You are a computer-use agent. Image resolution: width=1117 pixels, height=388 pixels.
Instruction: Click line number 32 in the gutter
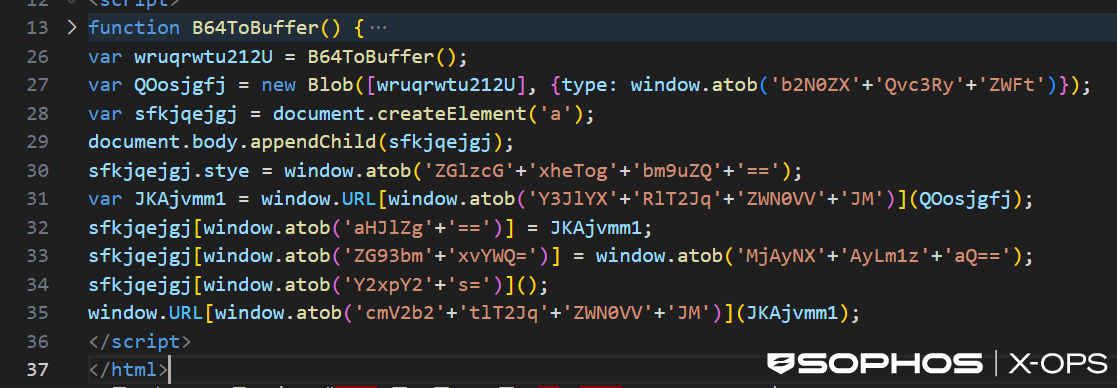click(x=36, y=228)
